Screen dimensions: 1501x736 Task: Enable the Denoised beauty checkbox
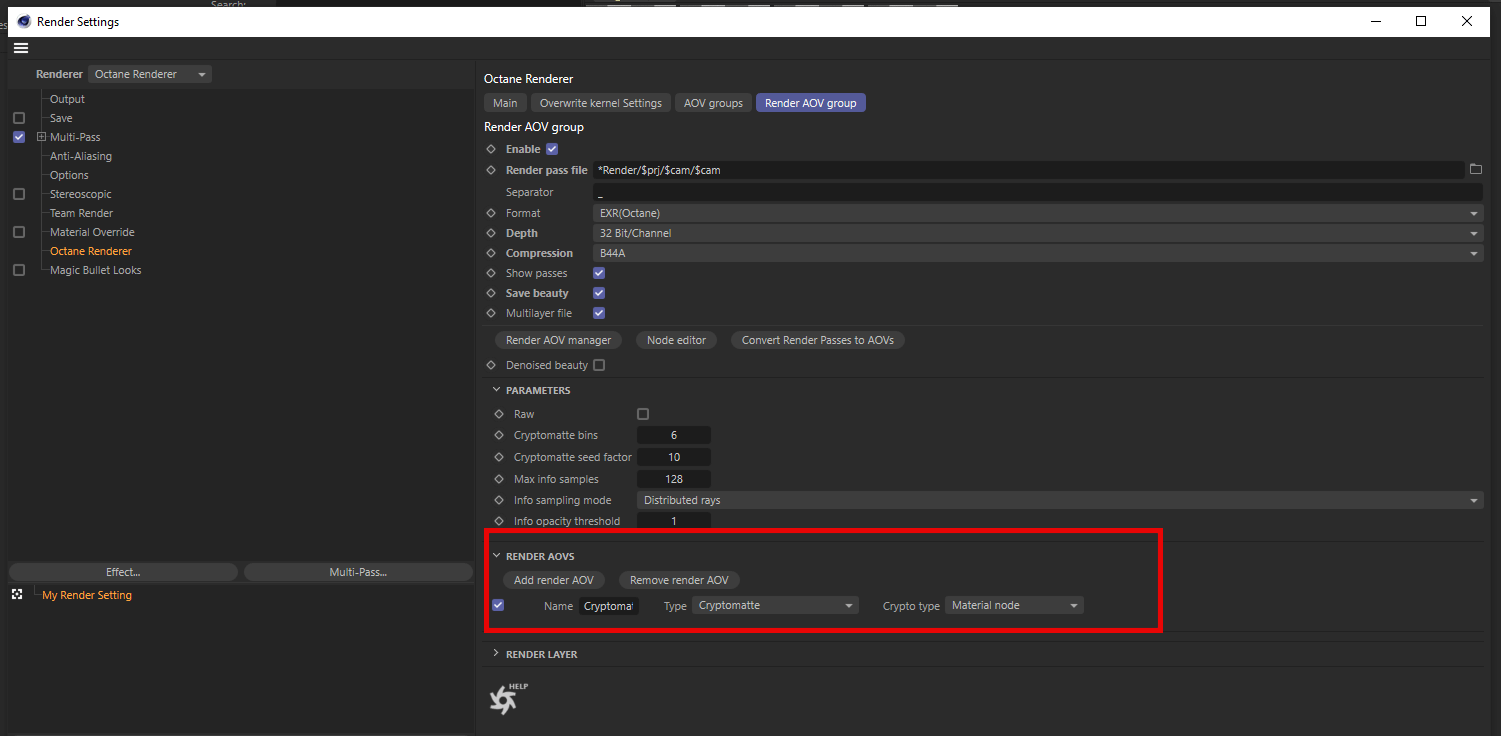(x=599, y=365)
